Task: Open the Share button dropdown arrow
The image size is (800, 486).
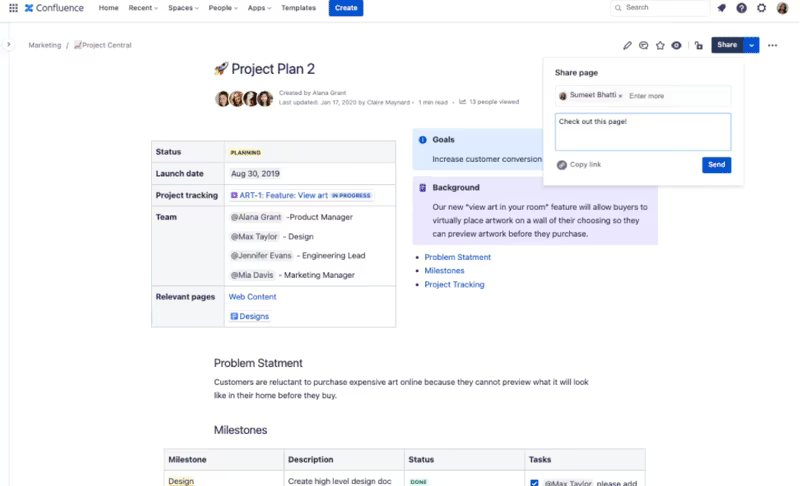Action: click(x=751, y=45)
